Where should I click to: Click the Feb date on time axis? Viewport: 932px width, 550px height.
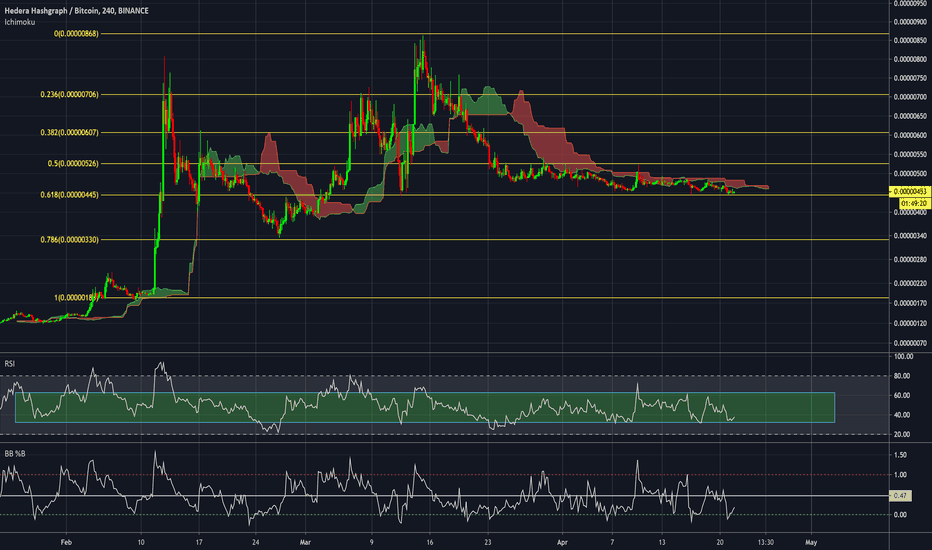66,542
